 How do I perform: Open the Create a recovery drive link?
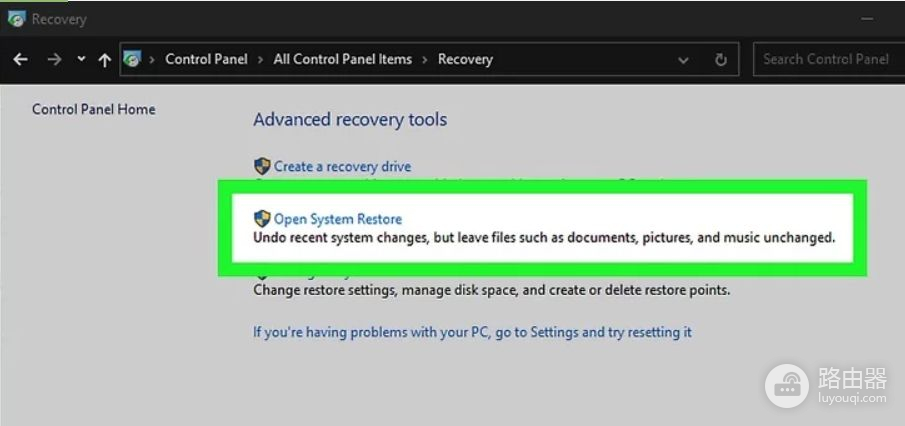point(342,167)
